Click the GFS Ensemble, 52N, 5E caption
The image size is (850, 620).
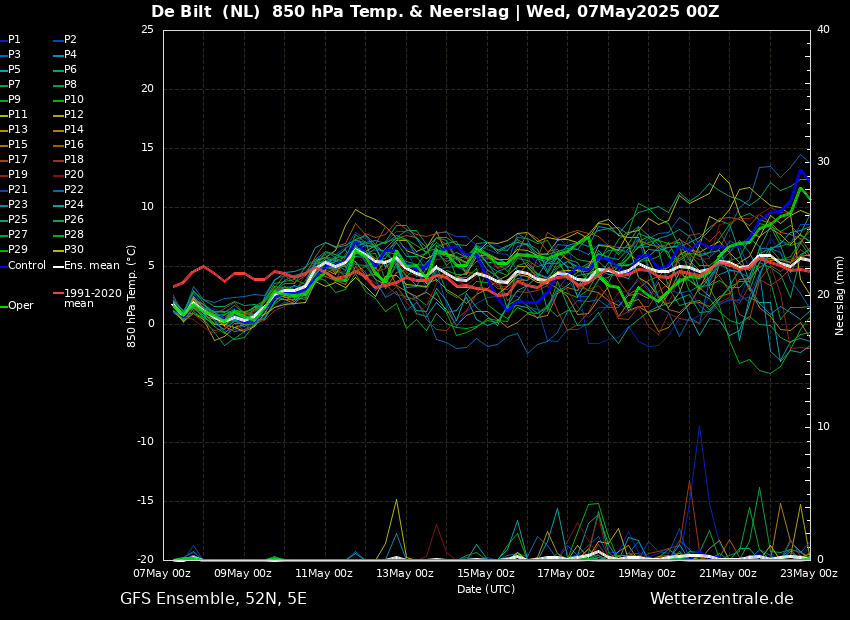pos(214,599)
